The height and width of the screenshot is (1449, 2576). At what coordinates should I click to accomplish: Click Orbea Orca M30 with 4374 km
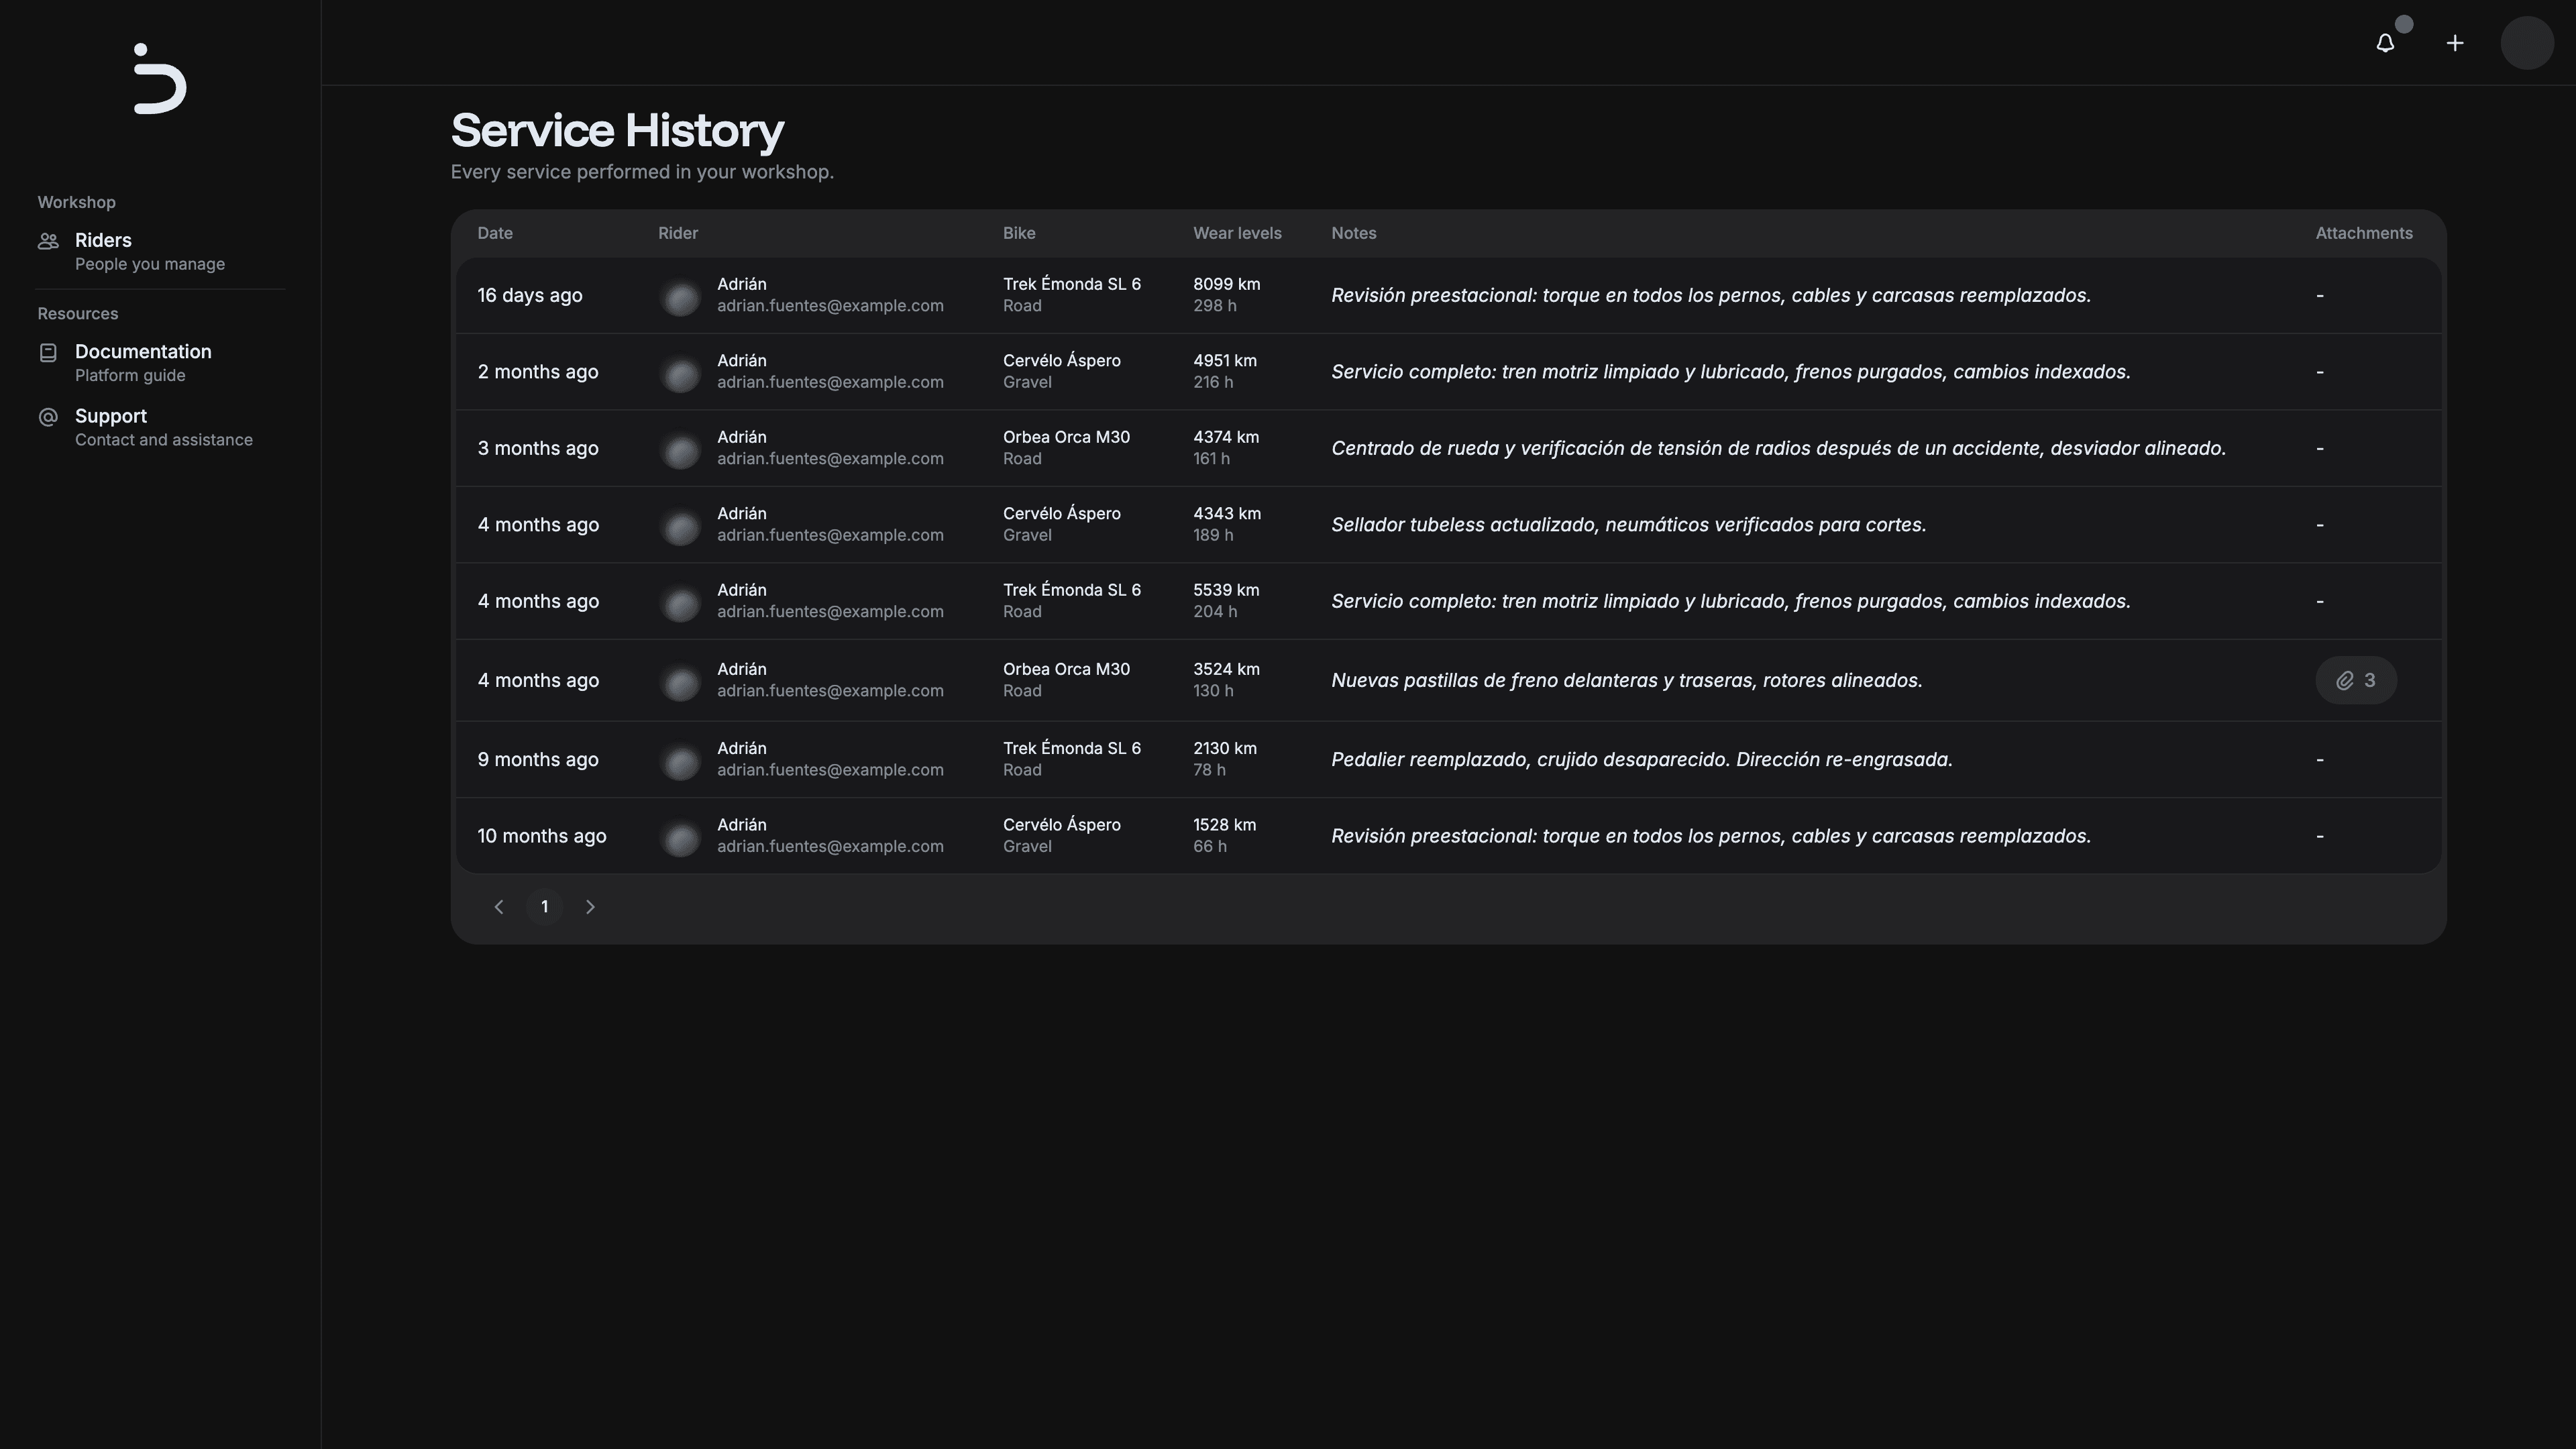[x=1066, y=437]
